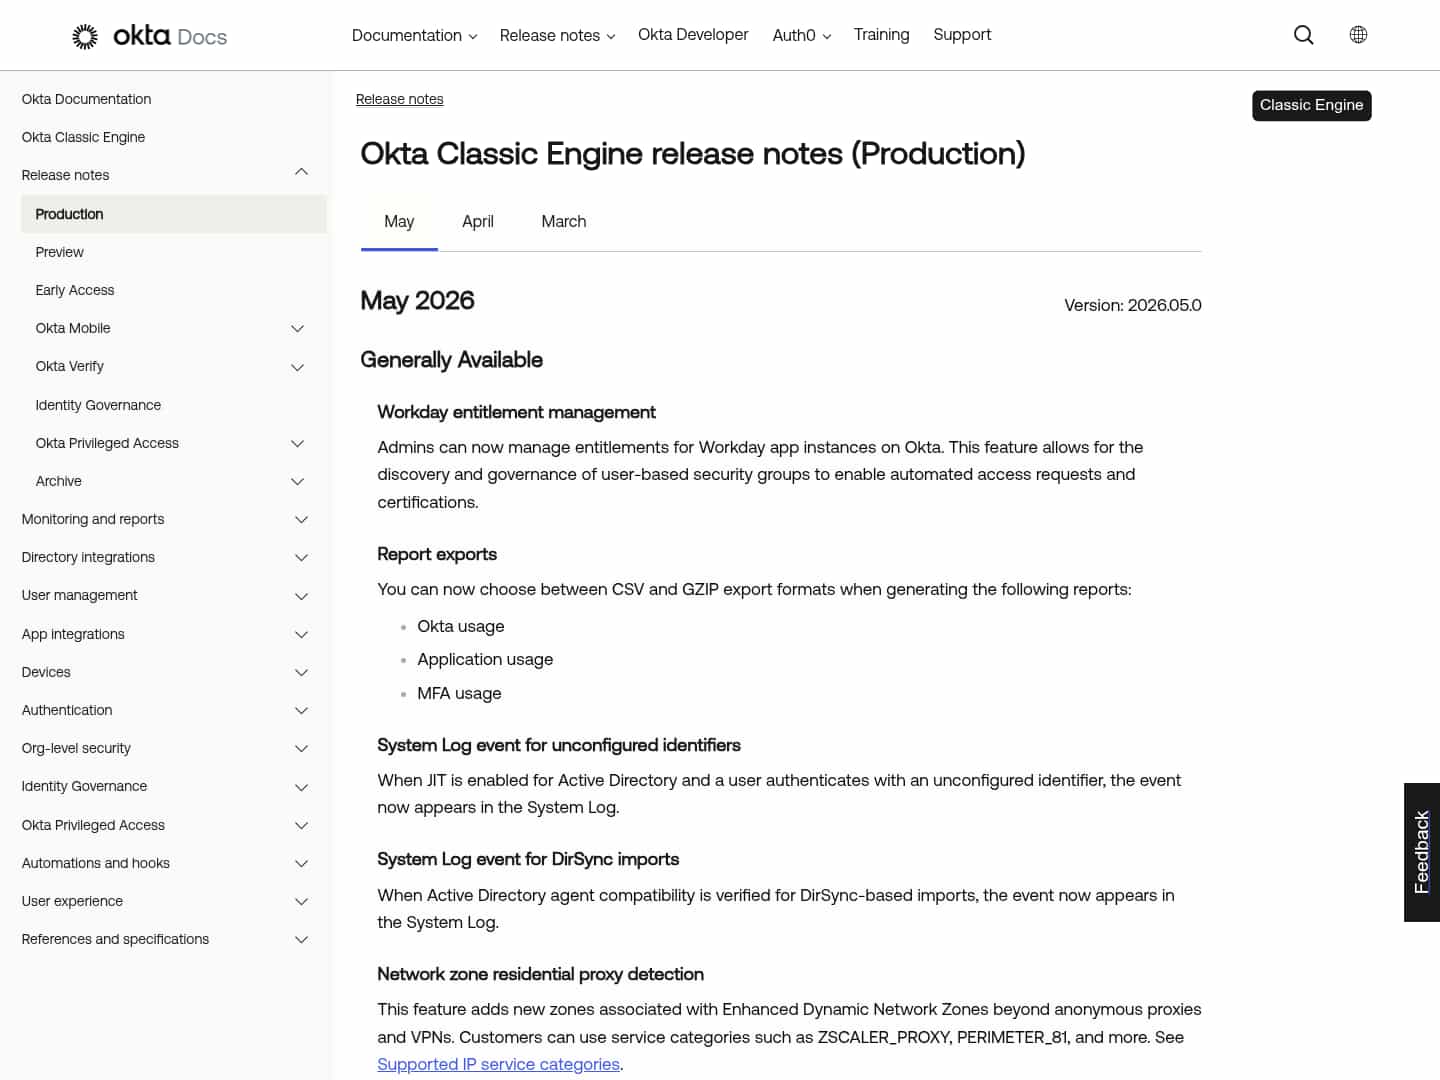
Task: Expand Monitoring and reports section
Action: click(301, 520)
